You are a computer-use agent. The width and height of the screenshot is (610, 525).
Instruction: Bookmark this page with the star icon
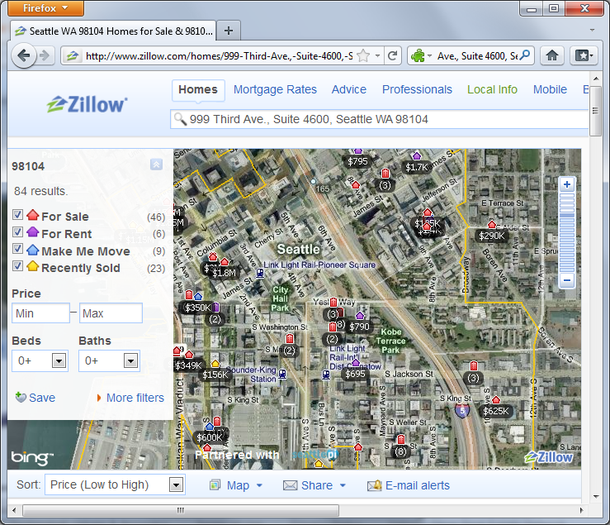363,56
